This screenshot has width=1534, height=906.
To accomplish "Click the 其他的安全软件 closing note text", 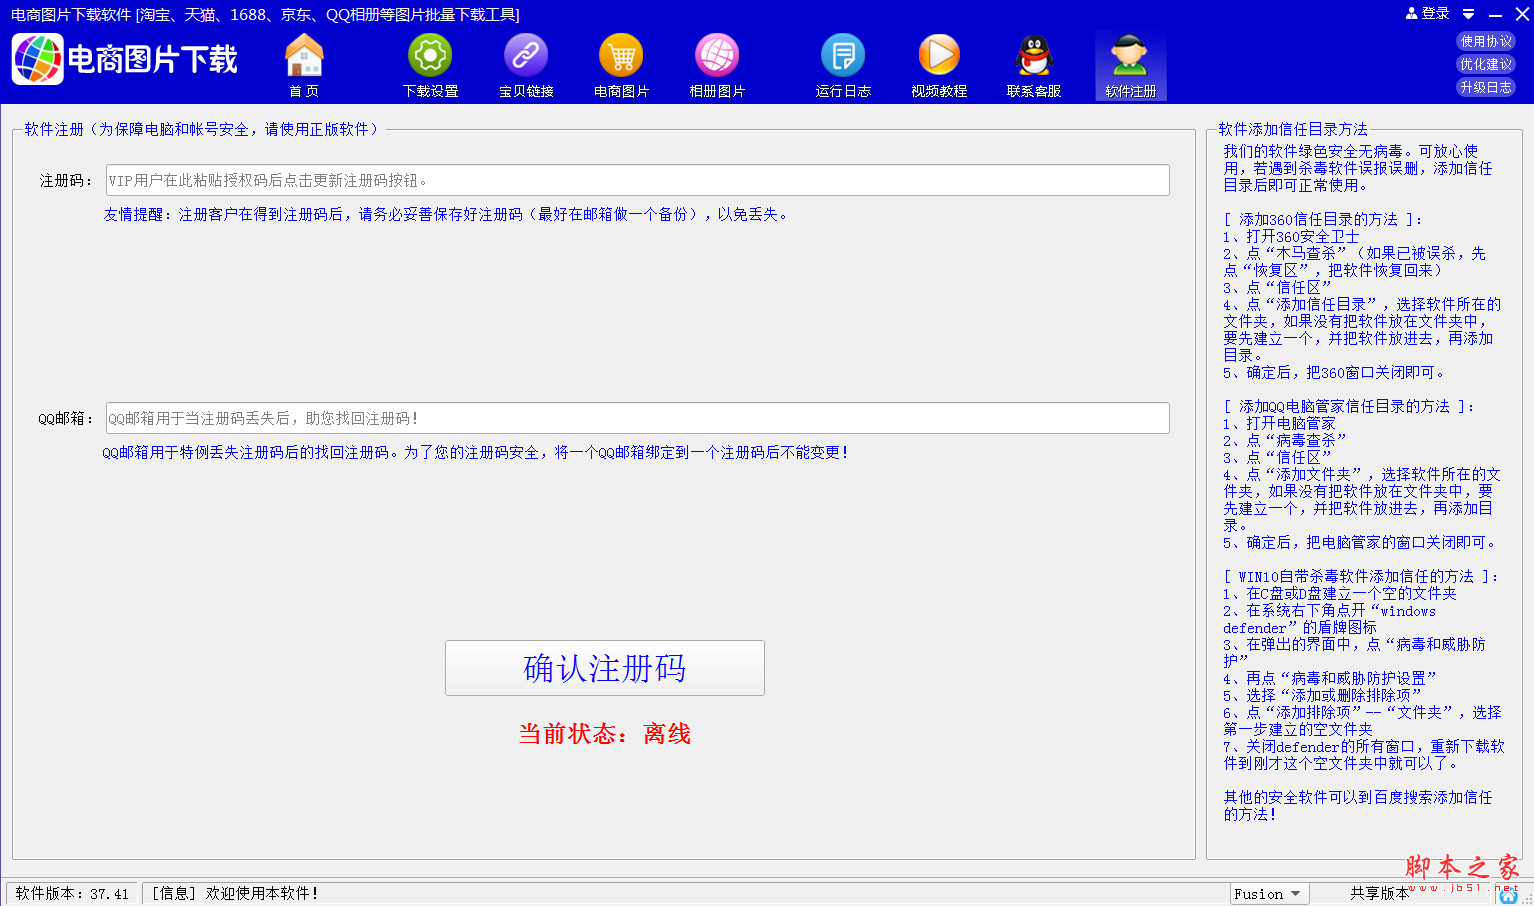I will click(1358, 805).
